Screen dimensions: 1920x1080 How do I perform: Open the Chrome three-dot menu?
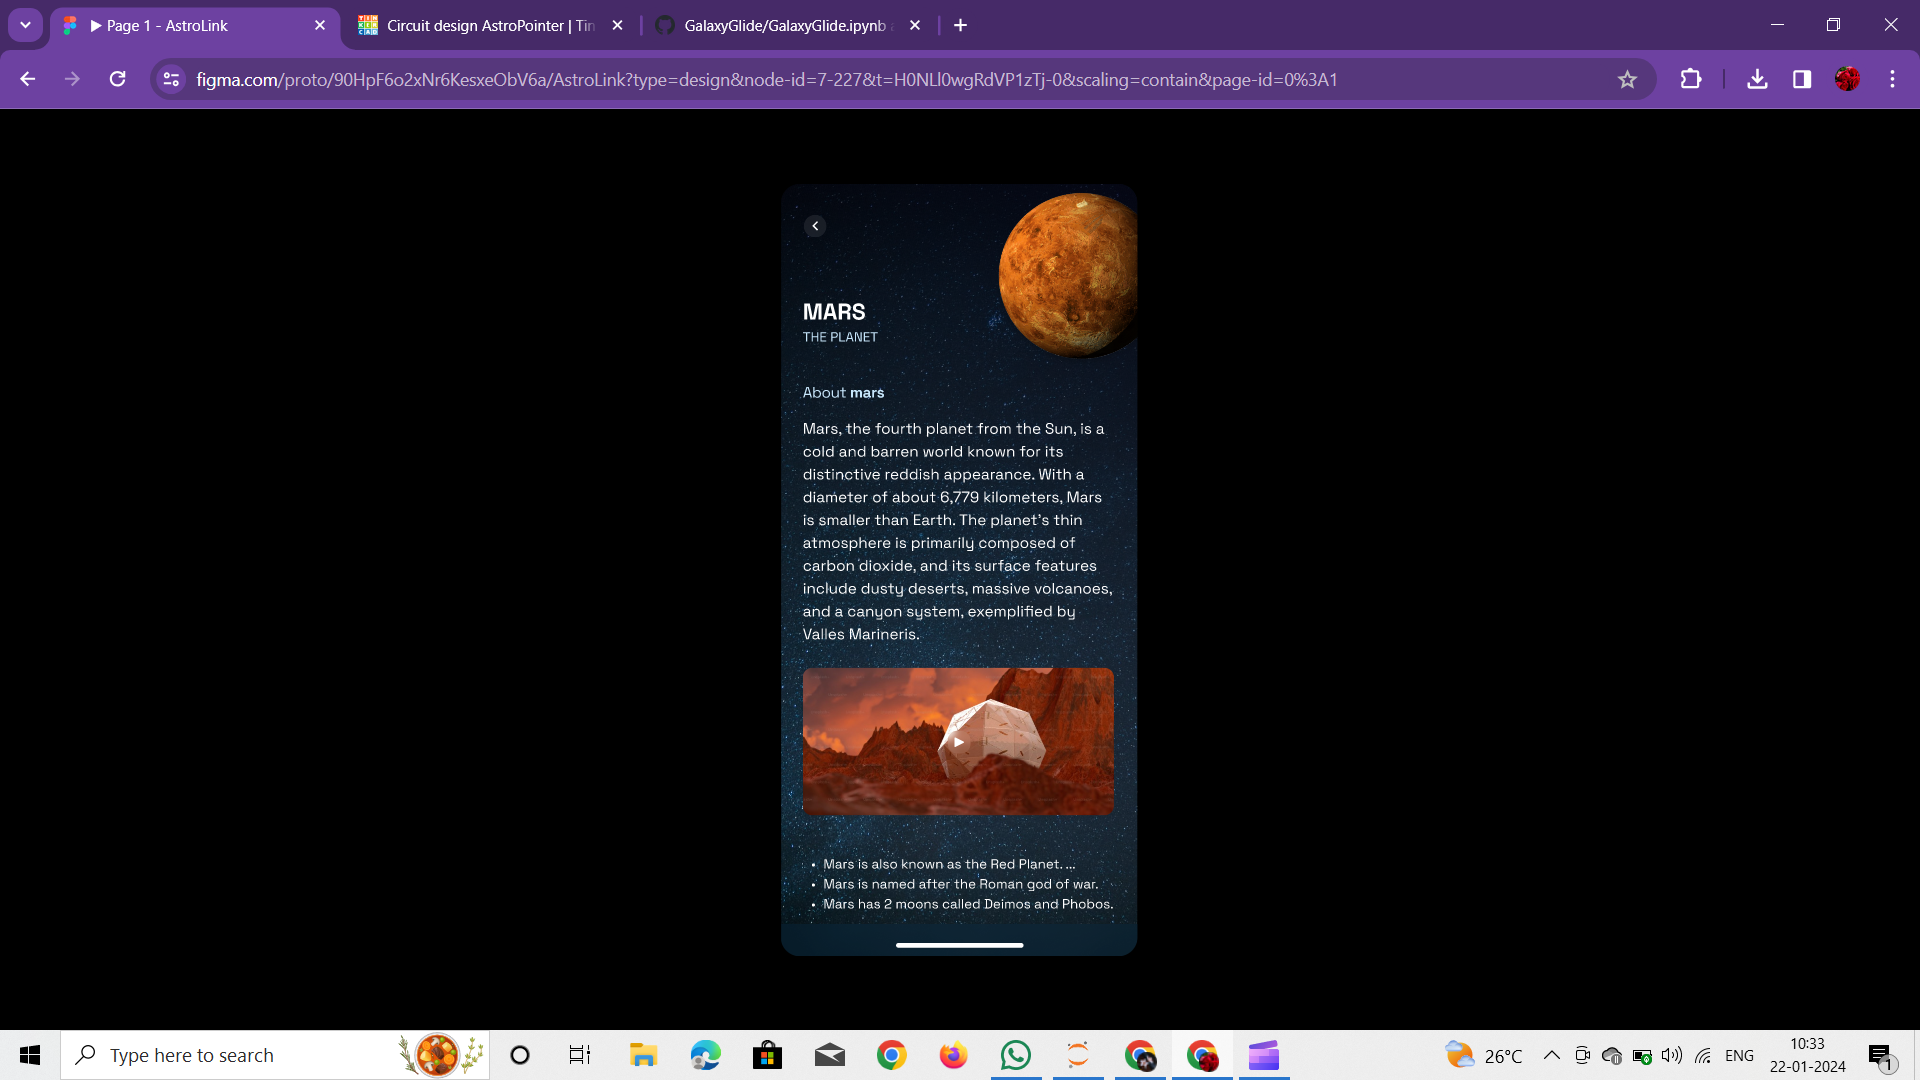(1892, 80)
